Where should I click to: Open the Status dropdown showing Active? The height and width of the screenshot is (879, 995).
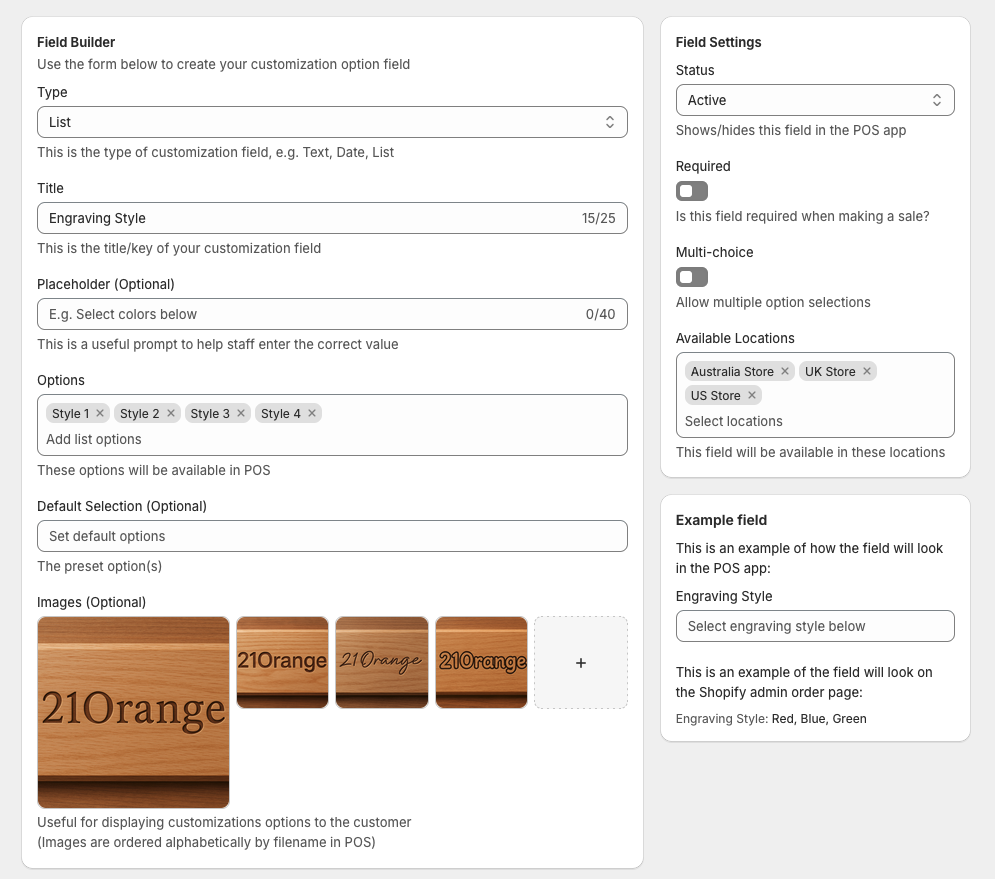pyautogui.click(x=815, y=100)
